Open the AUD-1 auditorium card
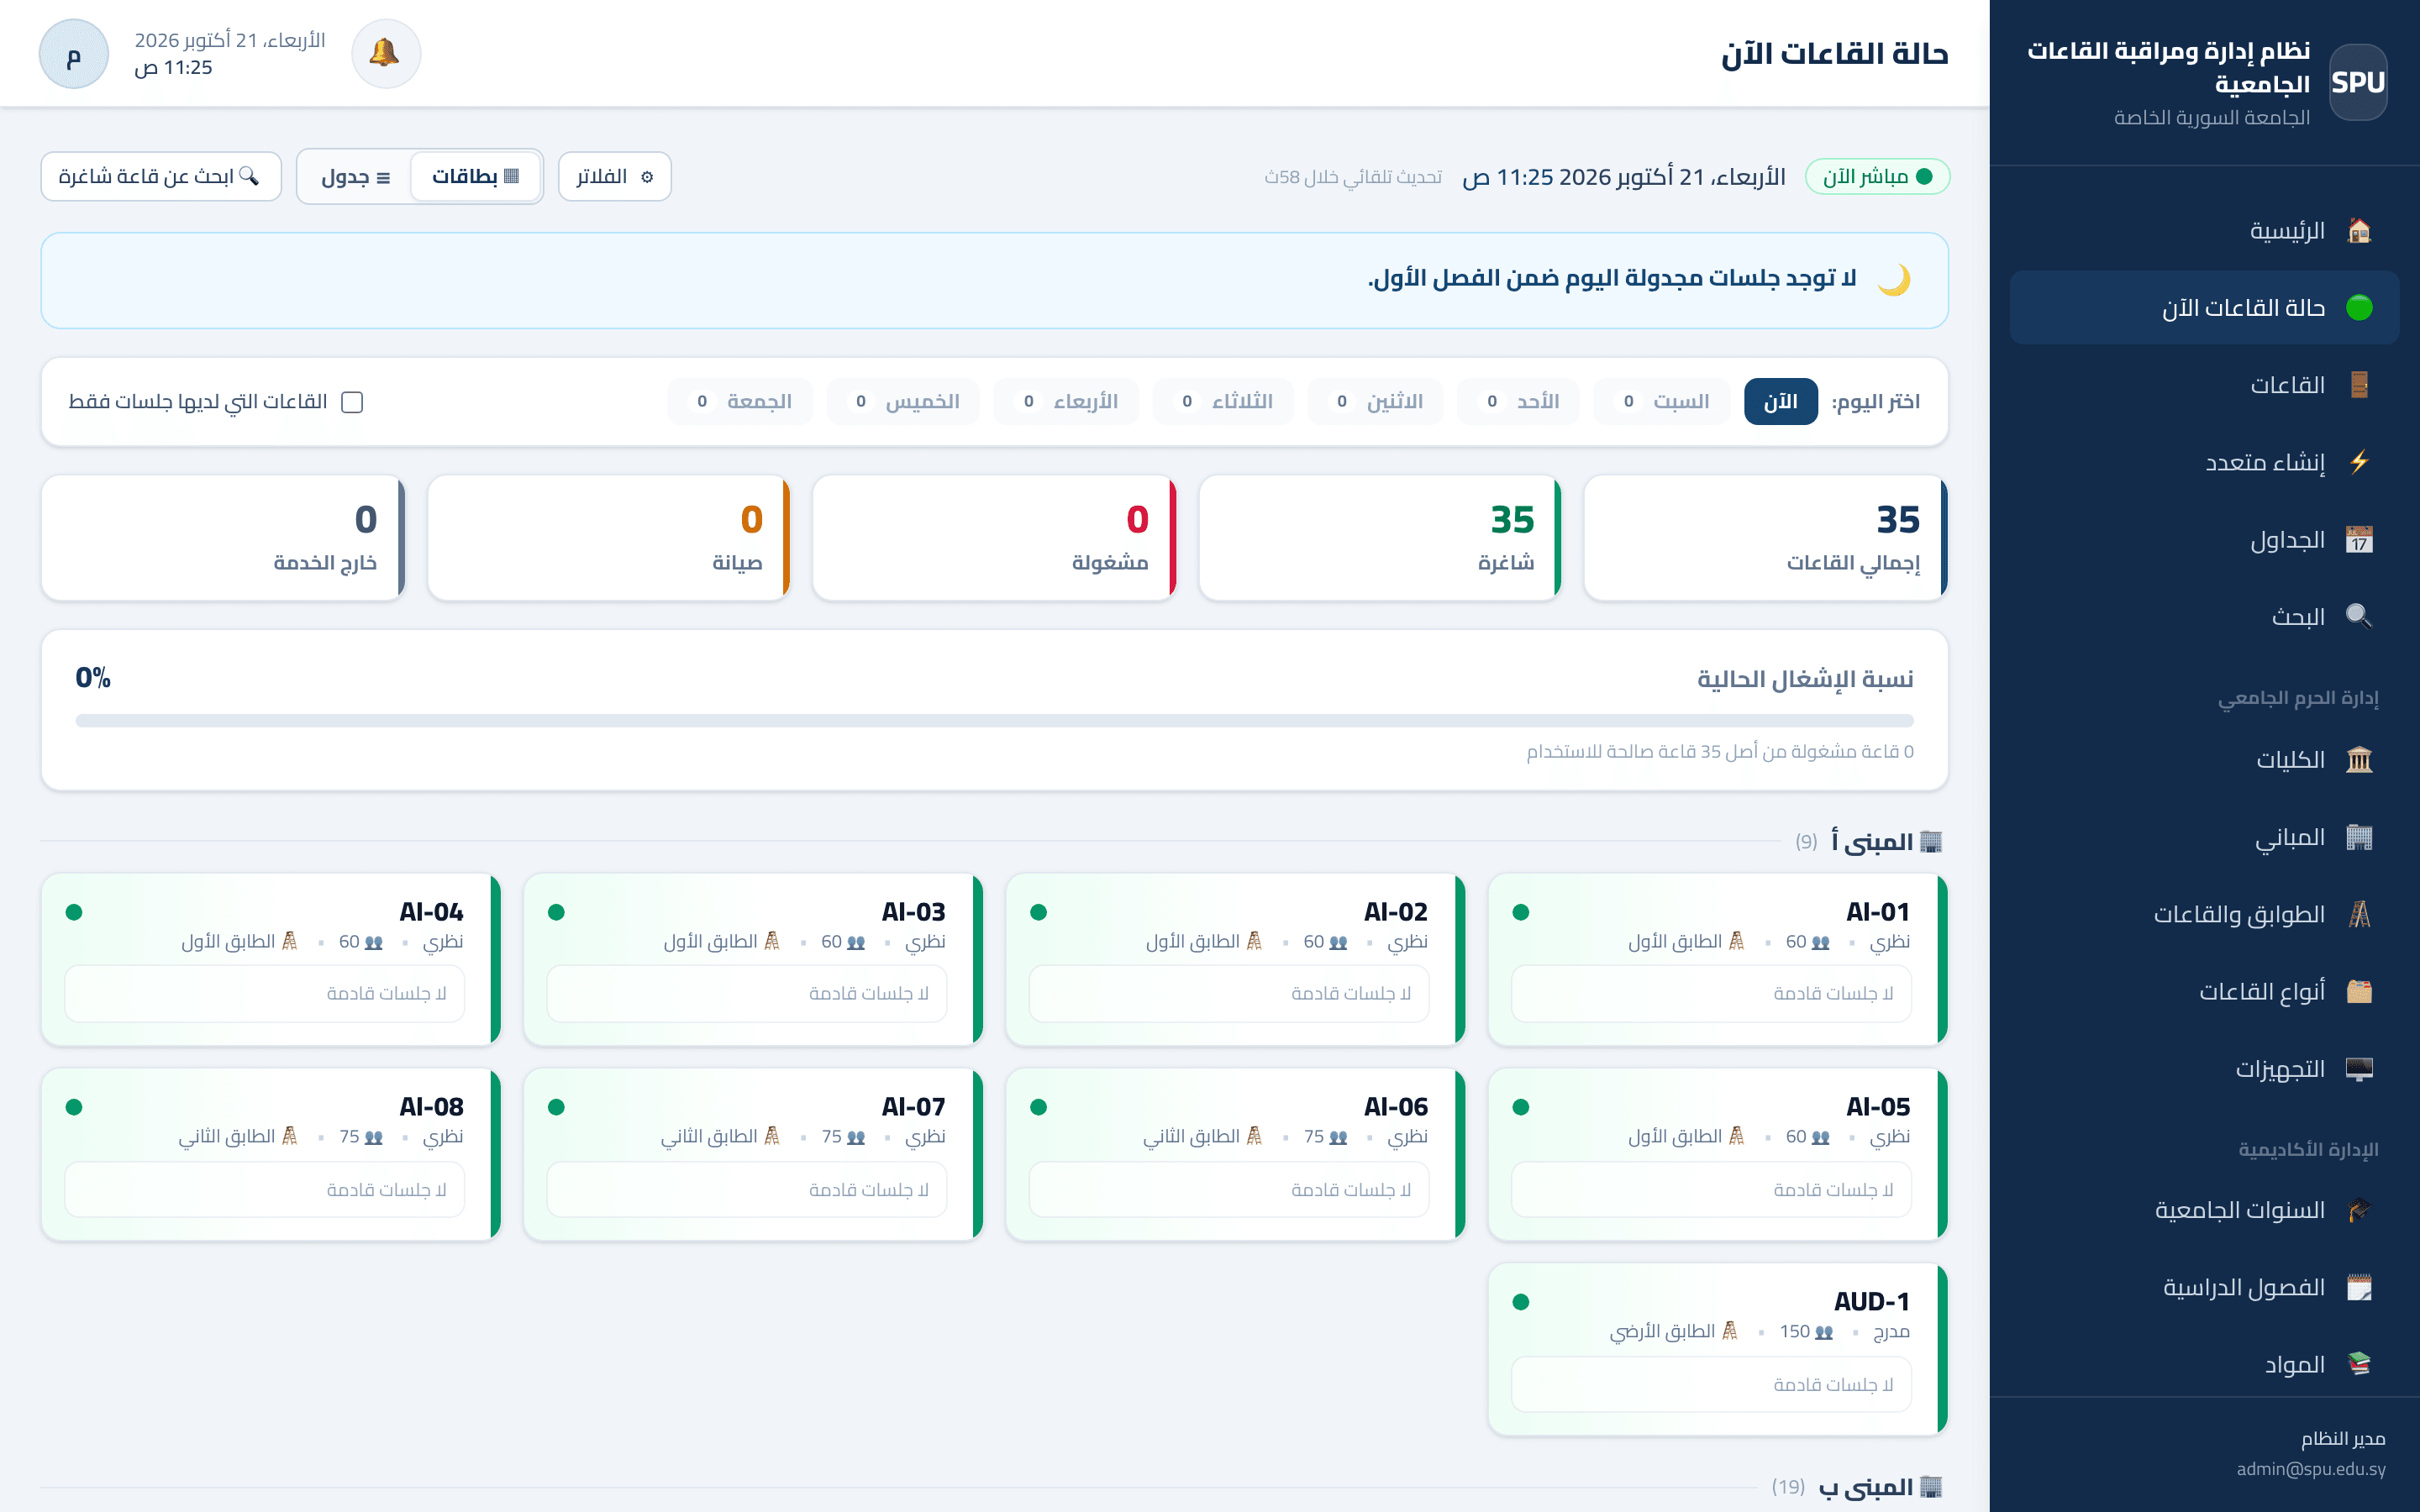 click(1718, 1350)
